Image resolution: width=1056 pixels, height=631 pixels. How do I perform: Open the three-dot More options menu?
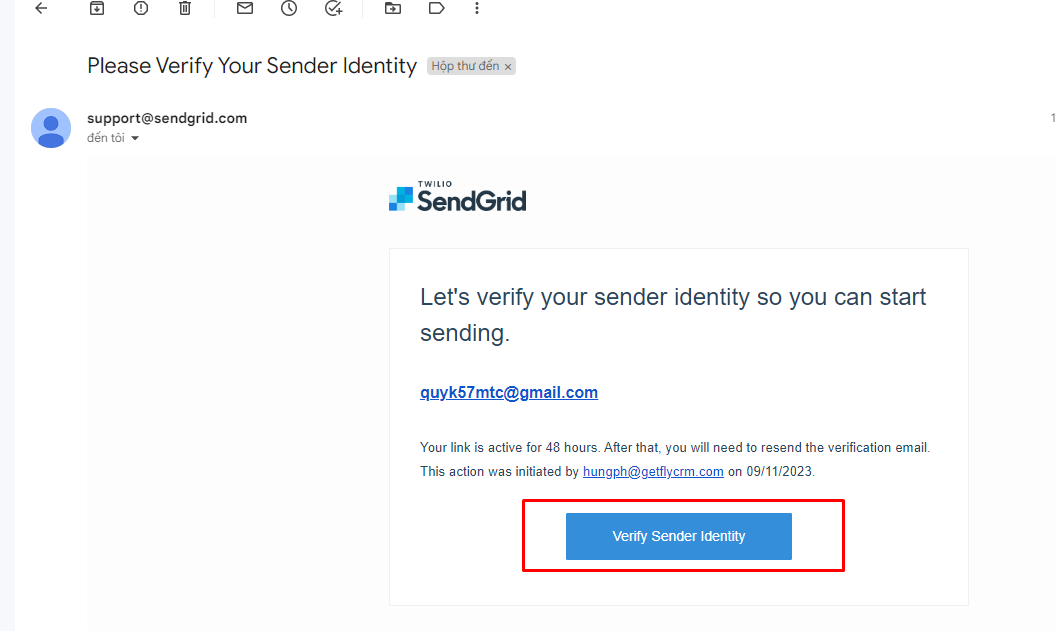(x=477, y=8)
